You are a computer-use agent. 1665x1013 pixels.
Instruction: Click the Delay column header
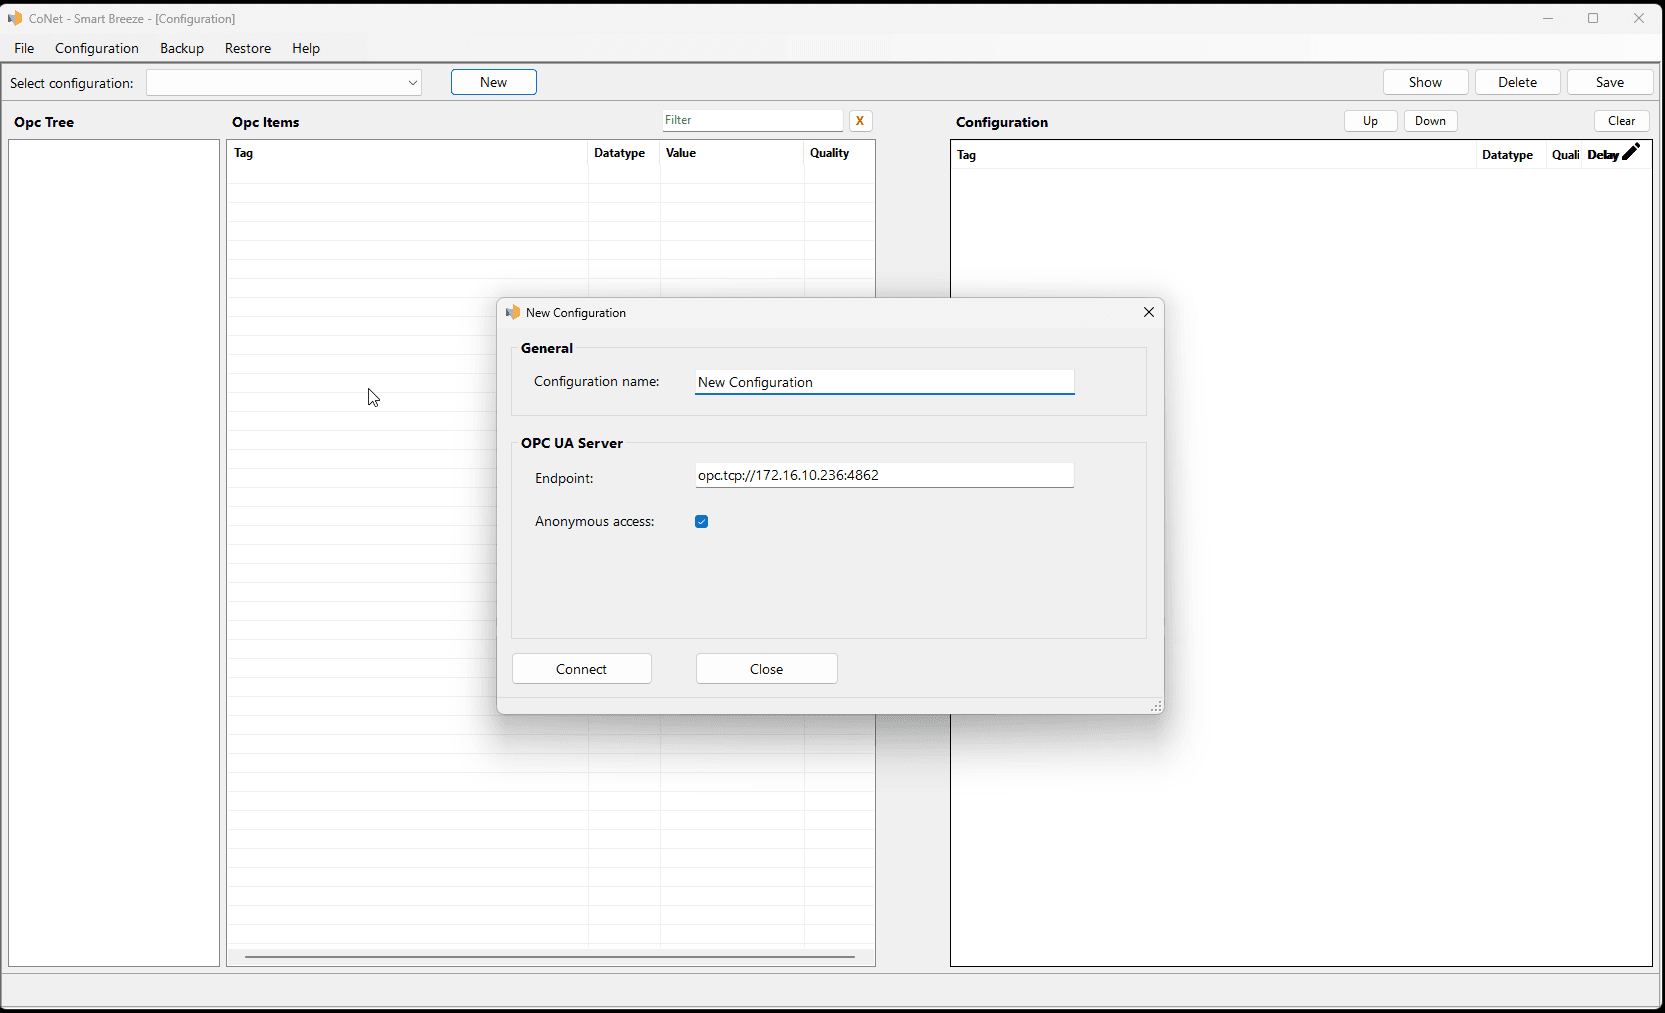pyautogui.click(x=1602, y=155)
